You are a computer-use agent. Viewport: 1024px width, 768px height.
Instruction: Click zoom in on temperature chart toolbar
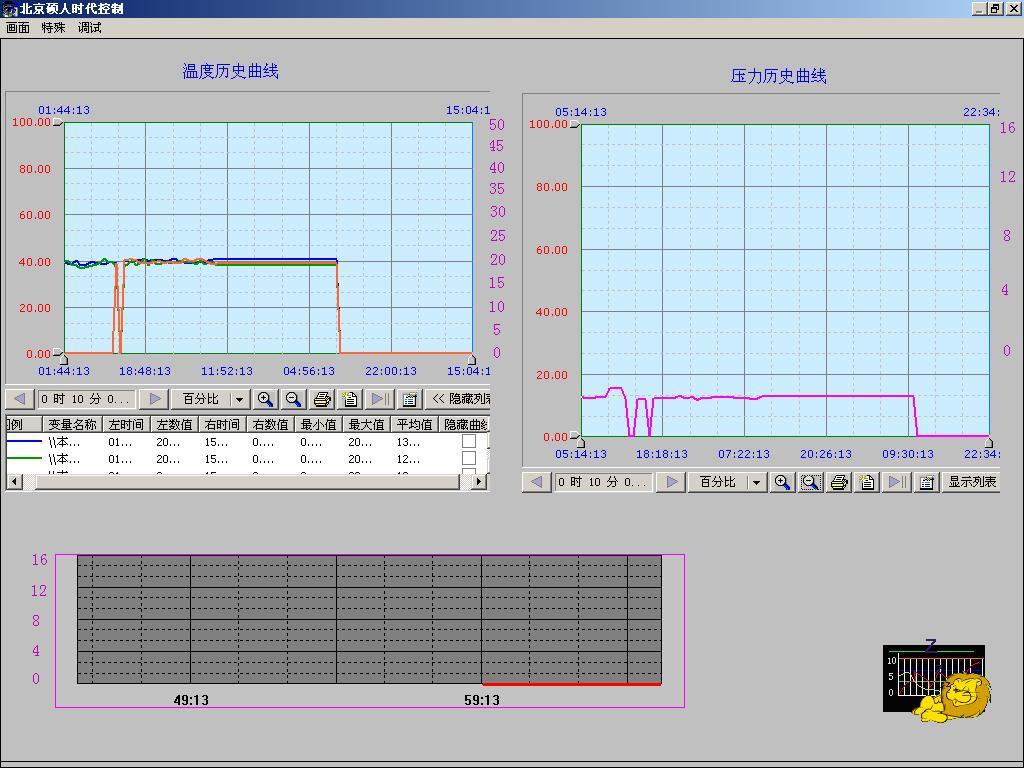pos(265,399)
